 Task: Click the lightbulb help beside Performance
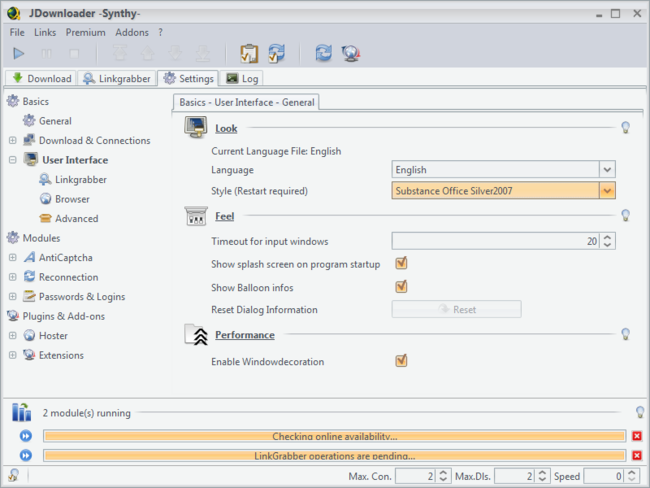pos(626,334)
